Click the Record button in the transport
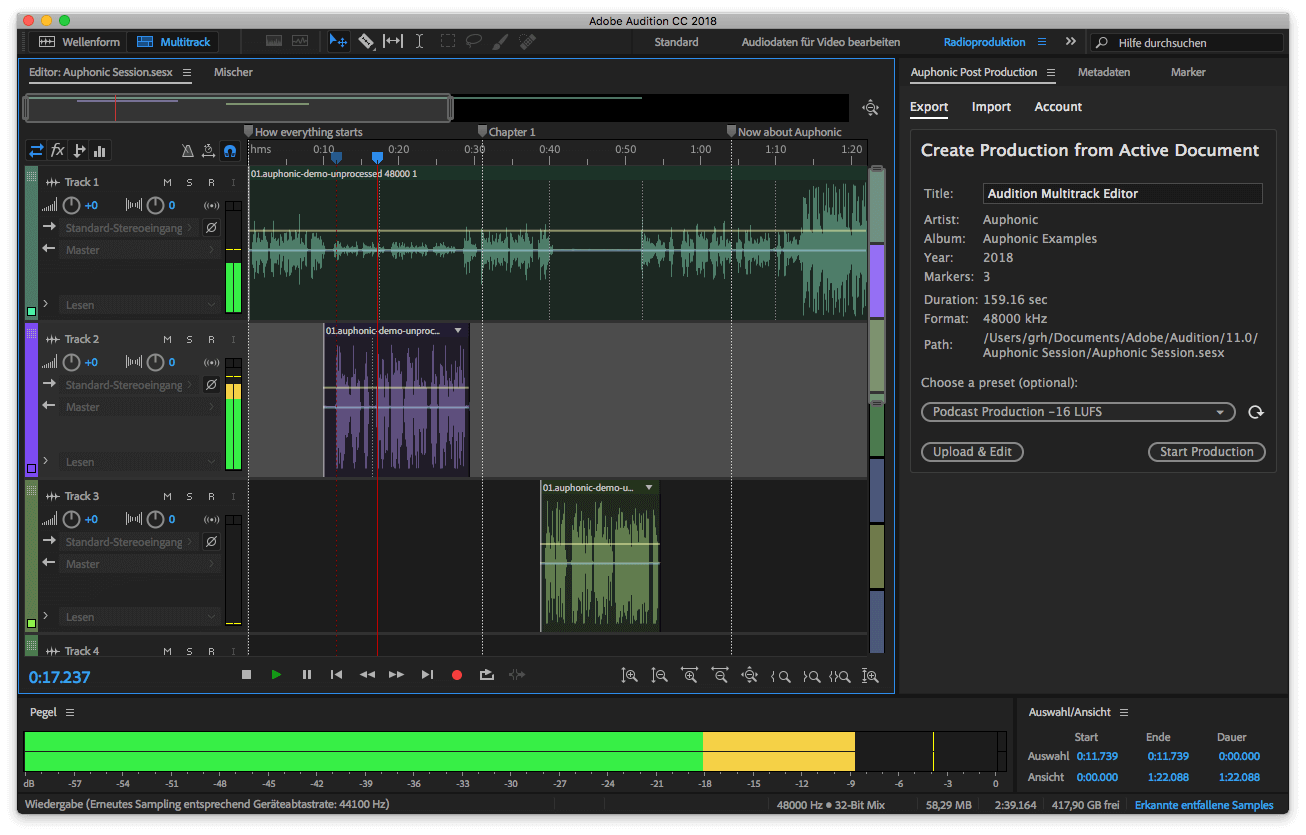This screenshot has width=1306, height=835. pyautogui.click(x=457, y=674)
